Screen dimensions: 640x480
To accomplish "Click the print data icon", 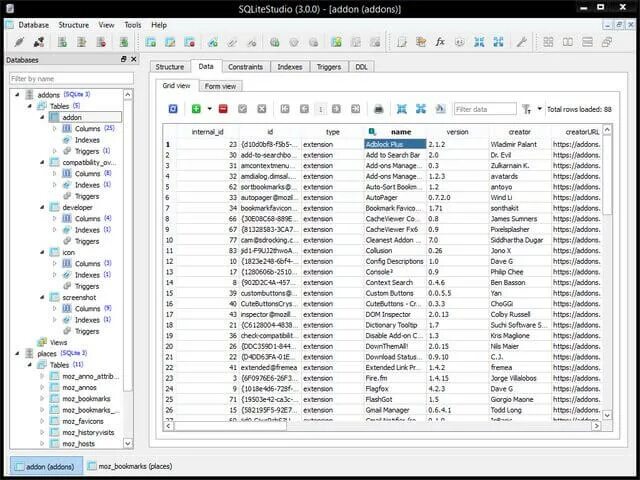I will (379, 109).
